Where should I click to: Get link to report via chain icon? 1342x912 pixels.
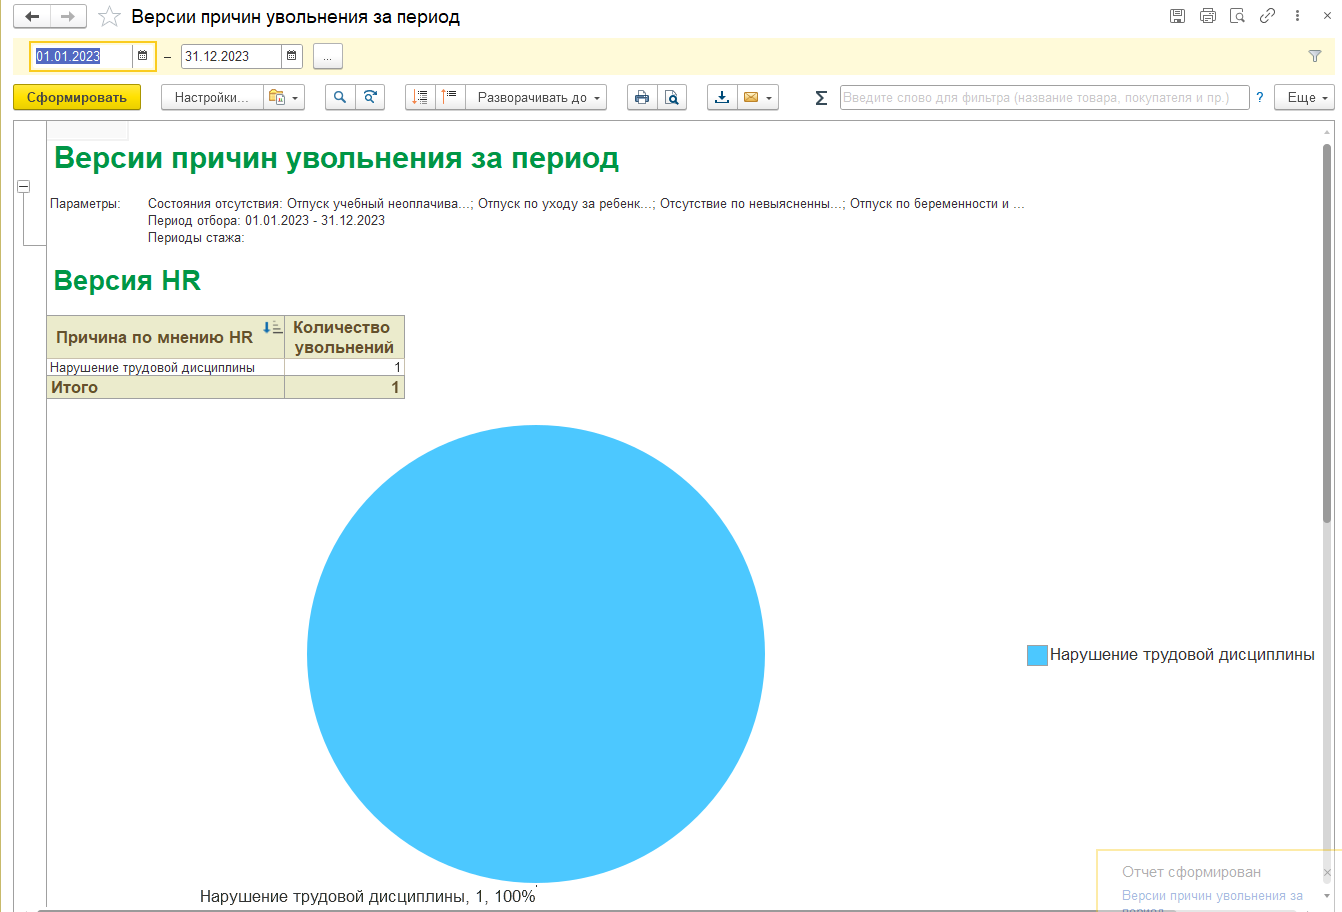tap(1267, 16)
